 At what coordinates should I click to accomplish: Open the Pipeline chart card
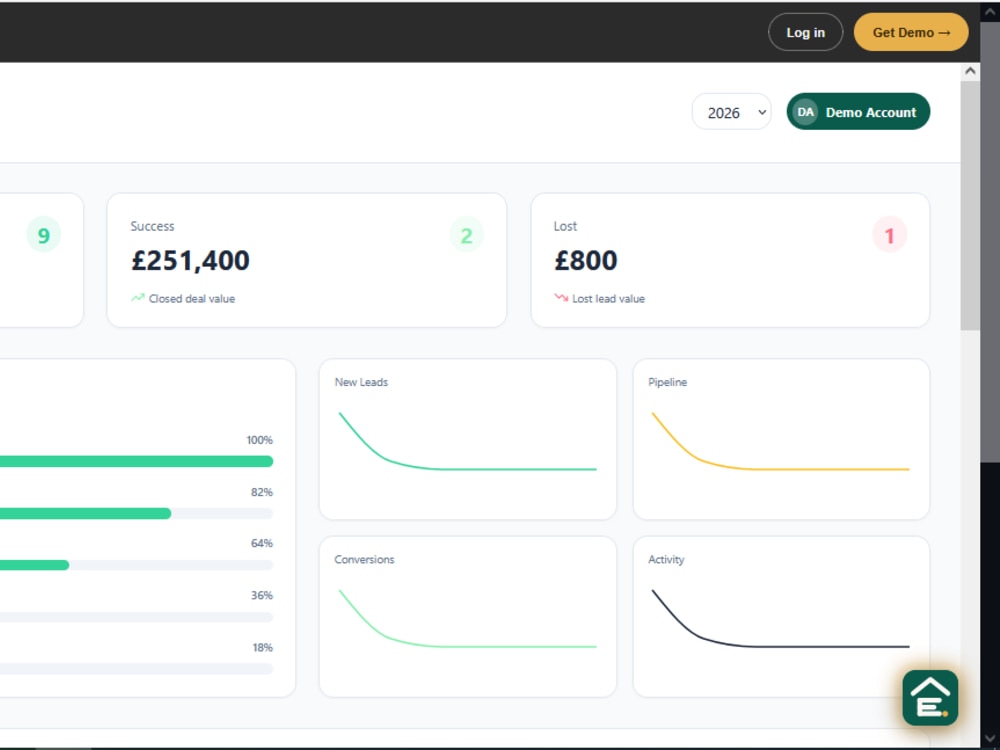(781, 439)
